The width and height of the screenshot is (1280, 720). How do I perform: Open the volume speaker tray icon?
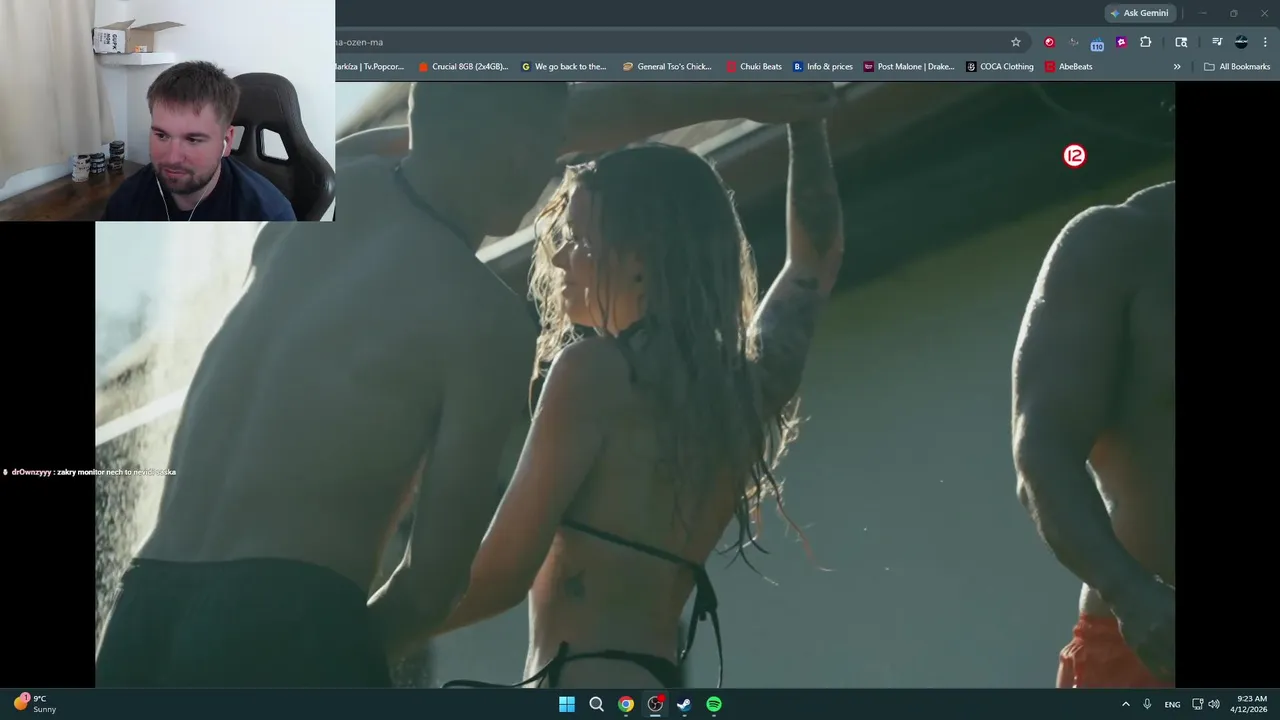tap(1214, 704)
